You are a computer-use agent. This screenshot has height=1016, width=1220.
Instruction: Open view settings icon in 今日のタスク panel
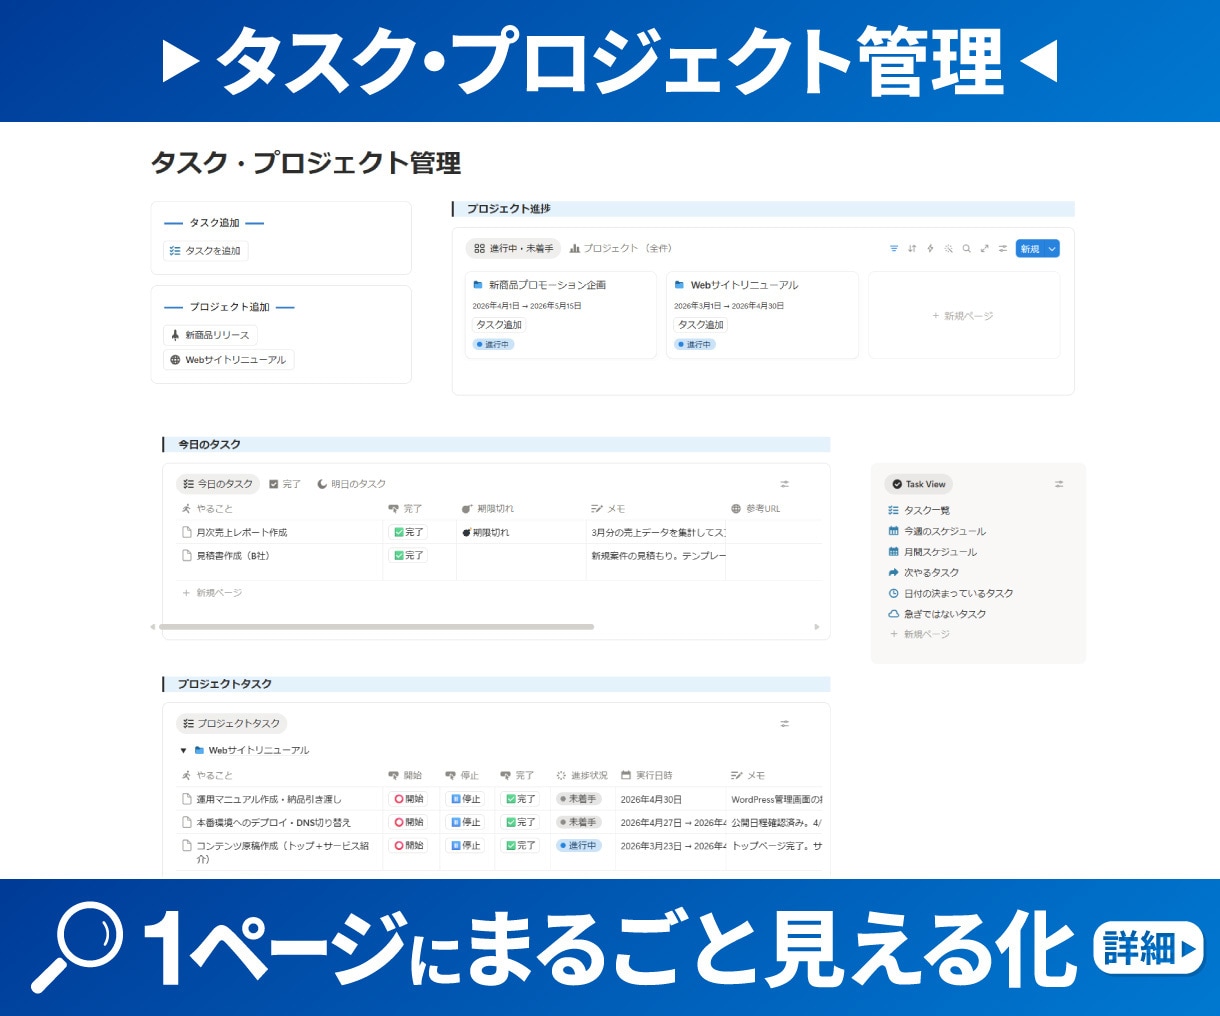785,484
